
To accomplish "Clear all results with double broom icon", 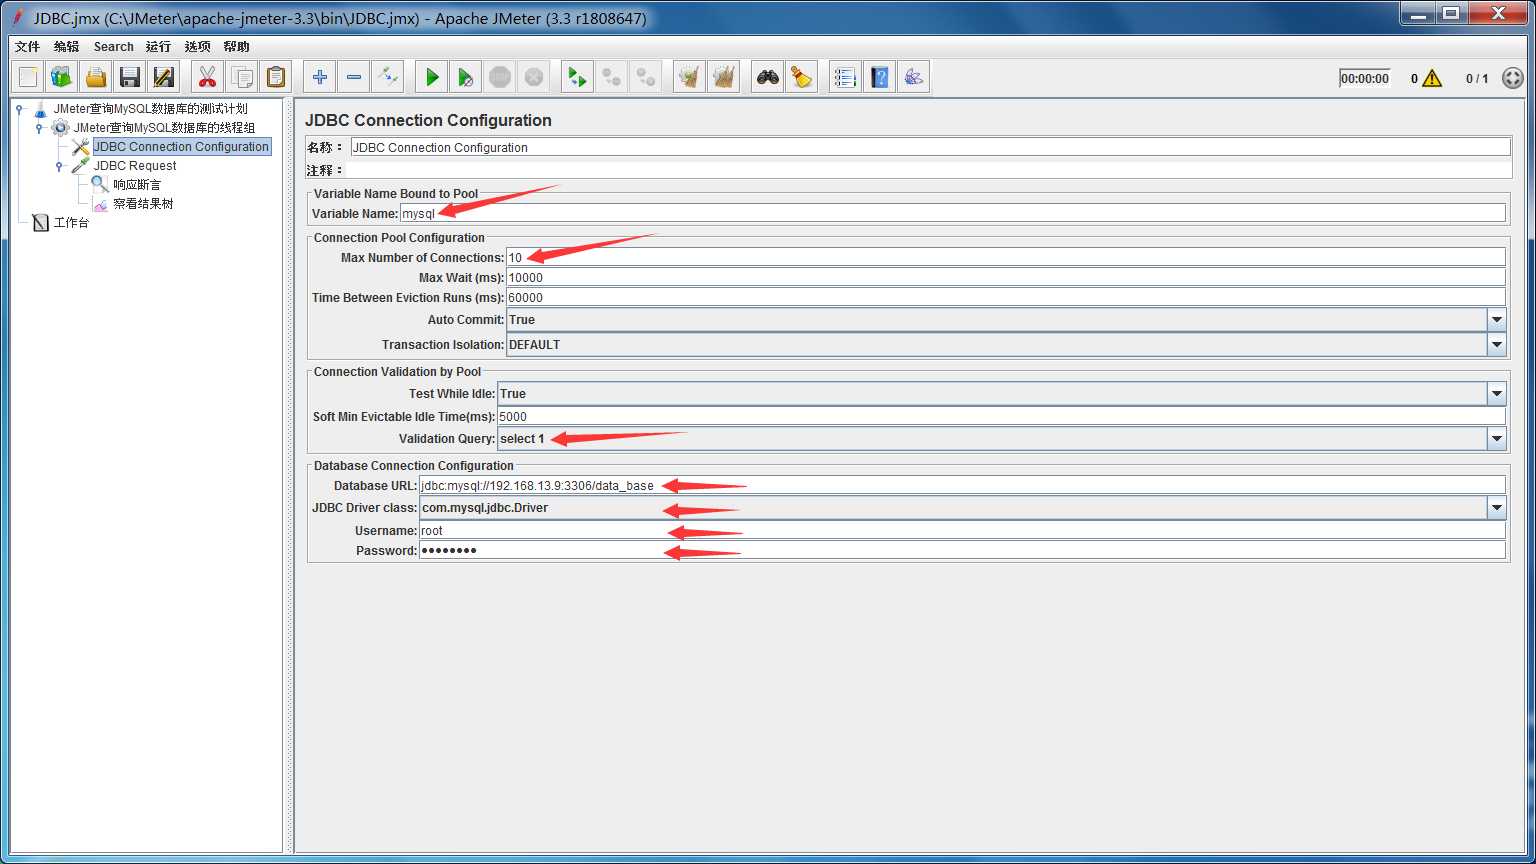I will (723, 77).
